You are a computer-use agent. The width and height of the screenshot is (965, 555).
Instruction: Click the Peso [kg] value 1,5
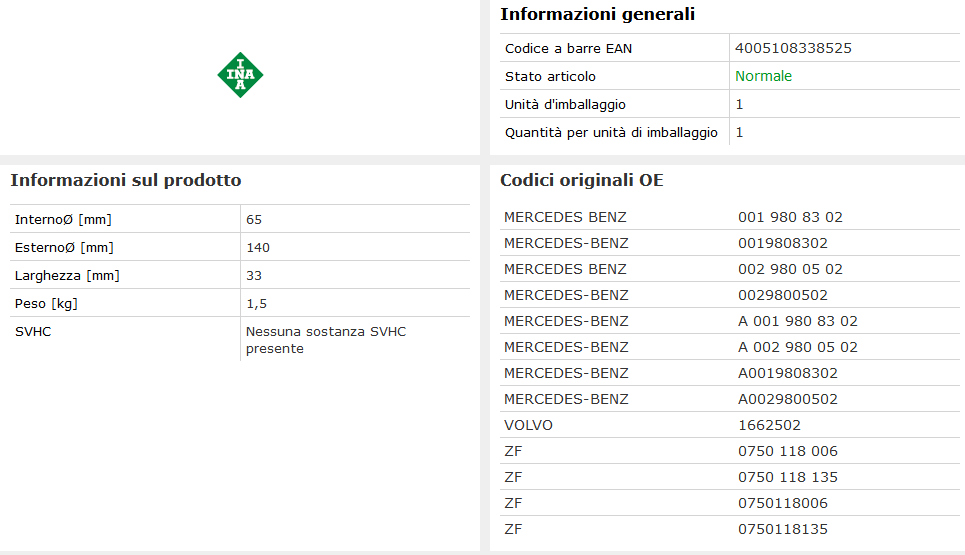pos(256,303)
